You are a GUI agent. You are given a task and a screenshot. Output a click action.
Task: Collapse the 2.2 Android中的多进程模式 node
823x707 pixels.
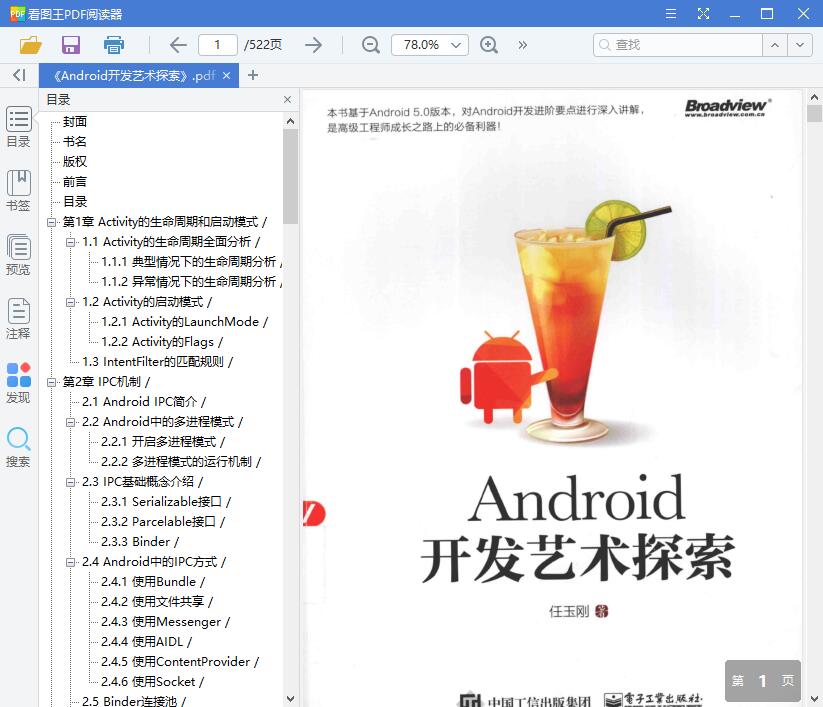click(70, 422)
